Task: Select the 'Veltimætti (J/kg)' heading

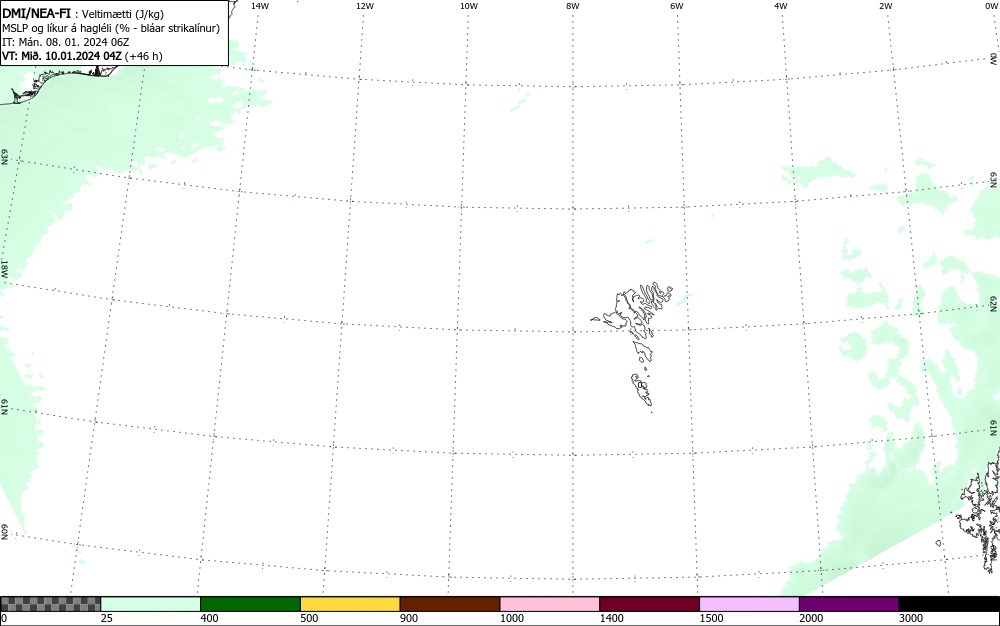Action: 122,14
